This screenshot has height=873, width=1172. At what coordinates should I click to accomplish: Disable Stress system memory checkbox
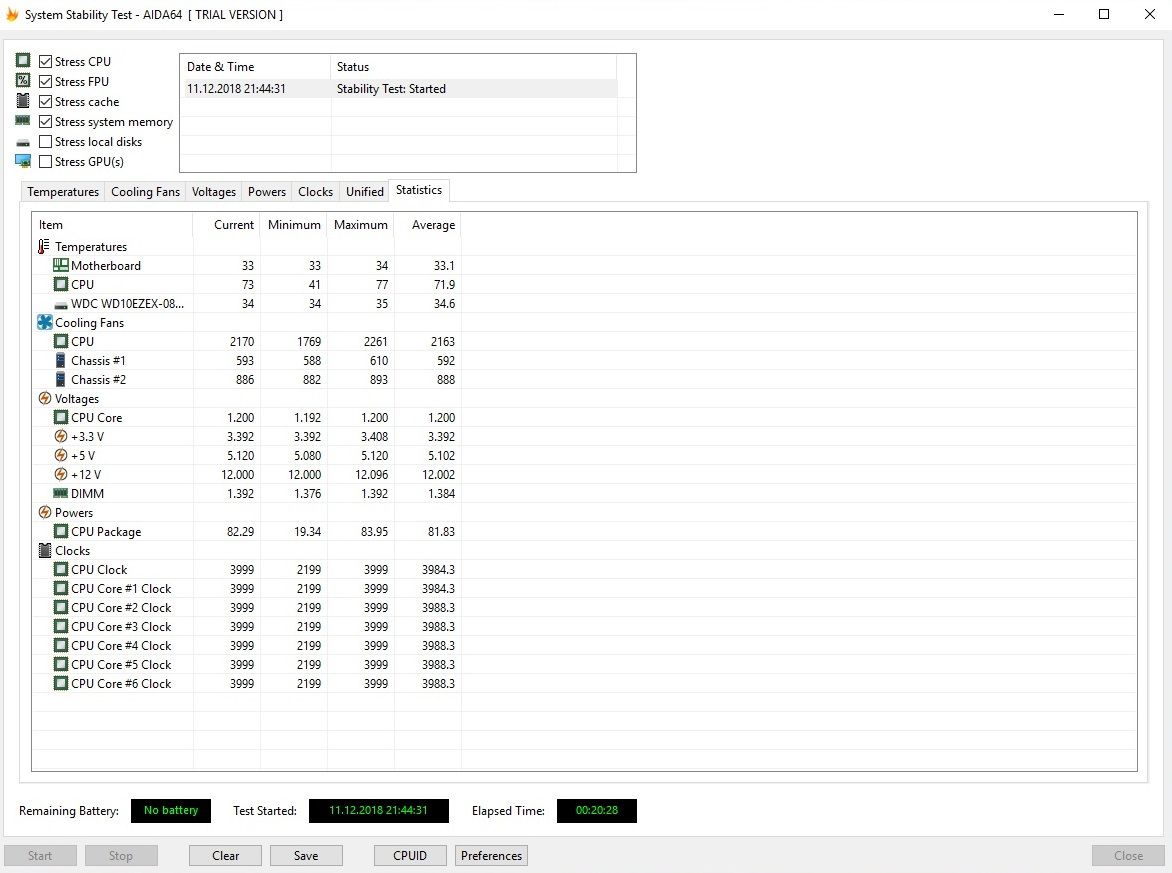coord(46,121)
